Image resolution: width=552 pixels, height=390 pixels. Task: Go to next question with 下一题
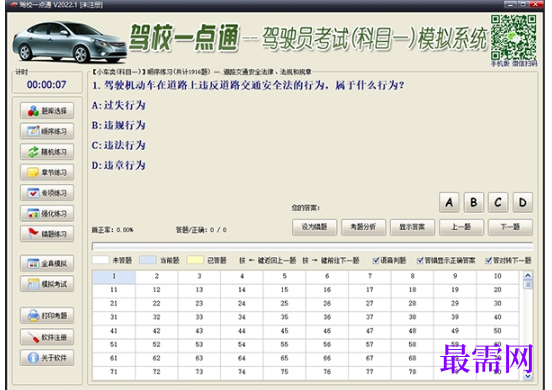[510, 227]
